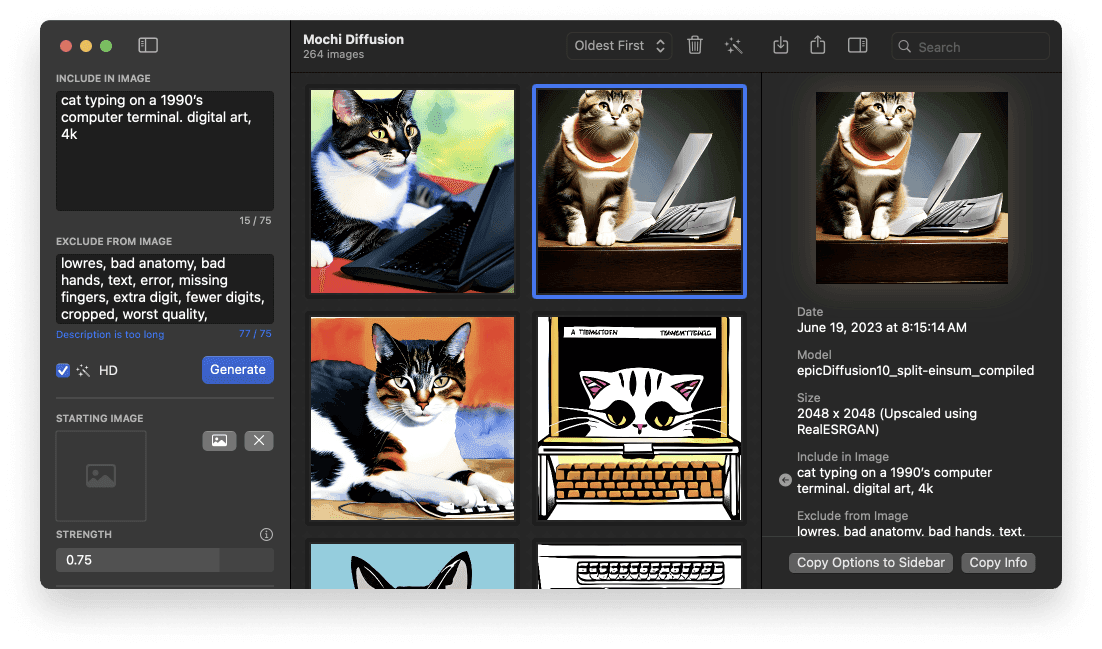Click the magic wand upscale icon in toolbar
1102x649 pixels.
pos(733,46)
